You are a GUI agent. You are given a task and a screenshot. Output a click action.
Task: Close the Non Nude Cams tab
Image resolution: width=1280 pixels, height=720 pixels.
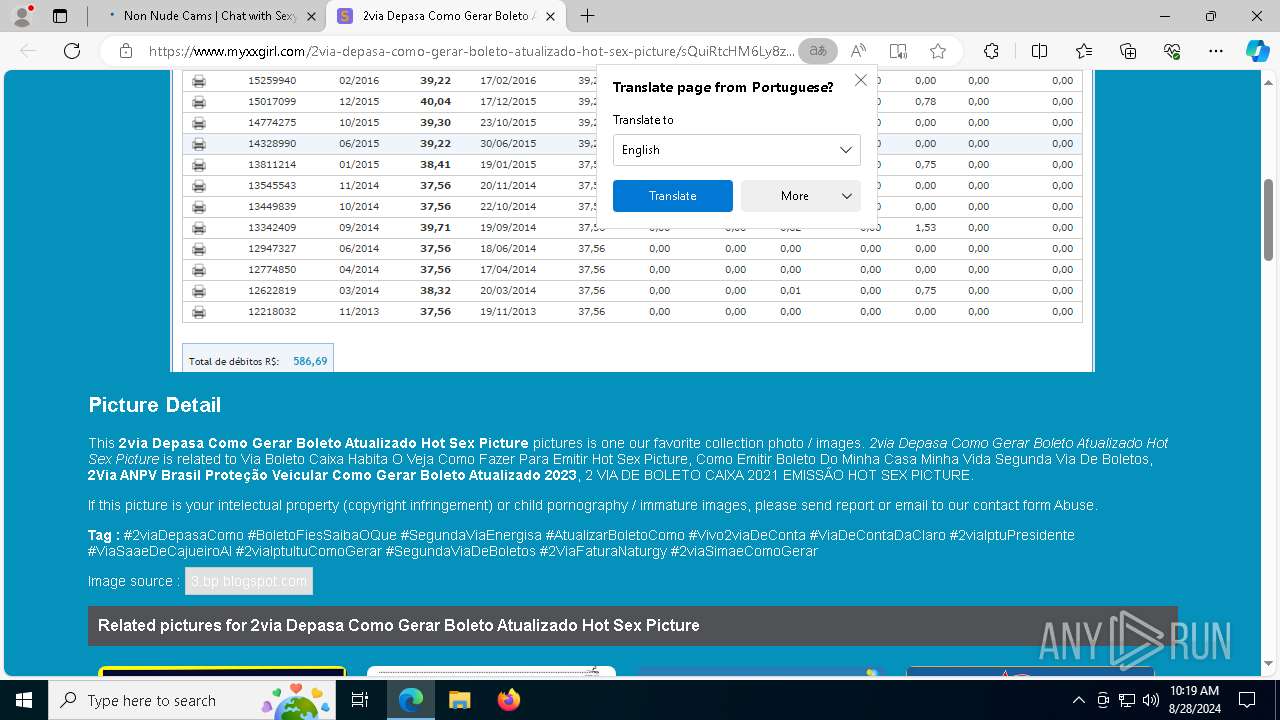click(311, 16)
